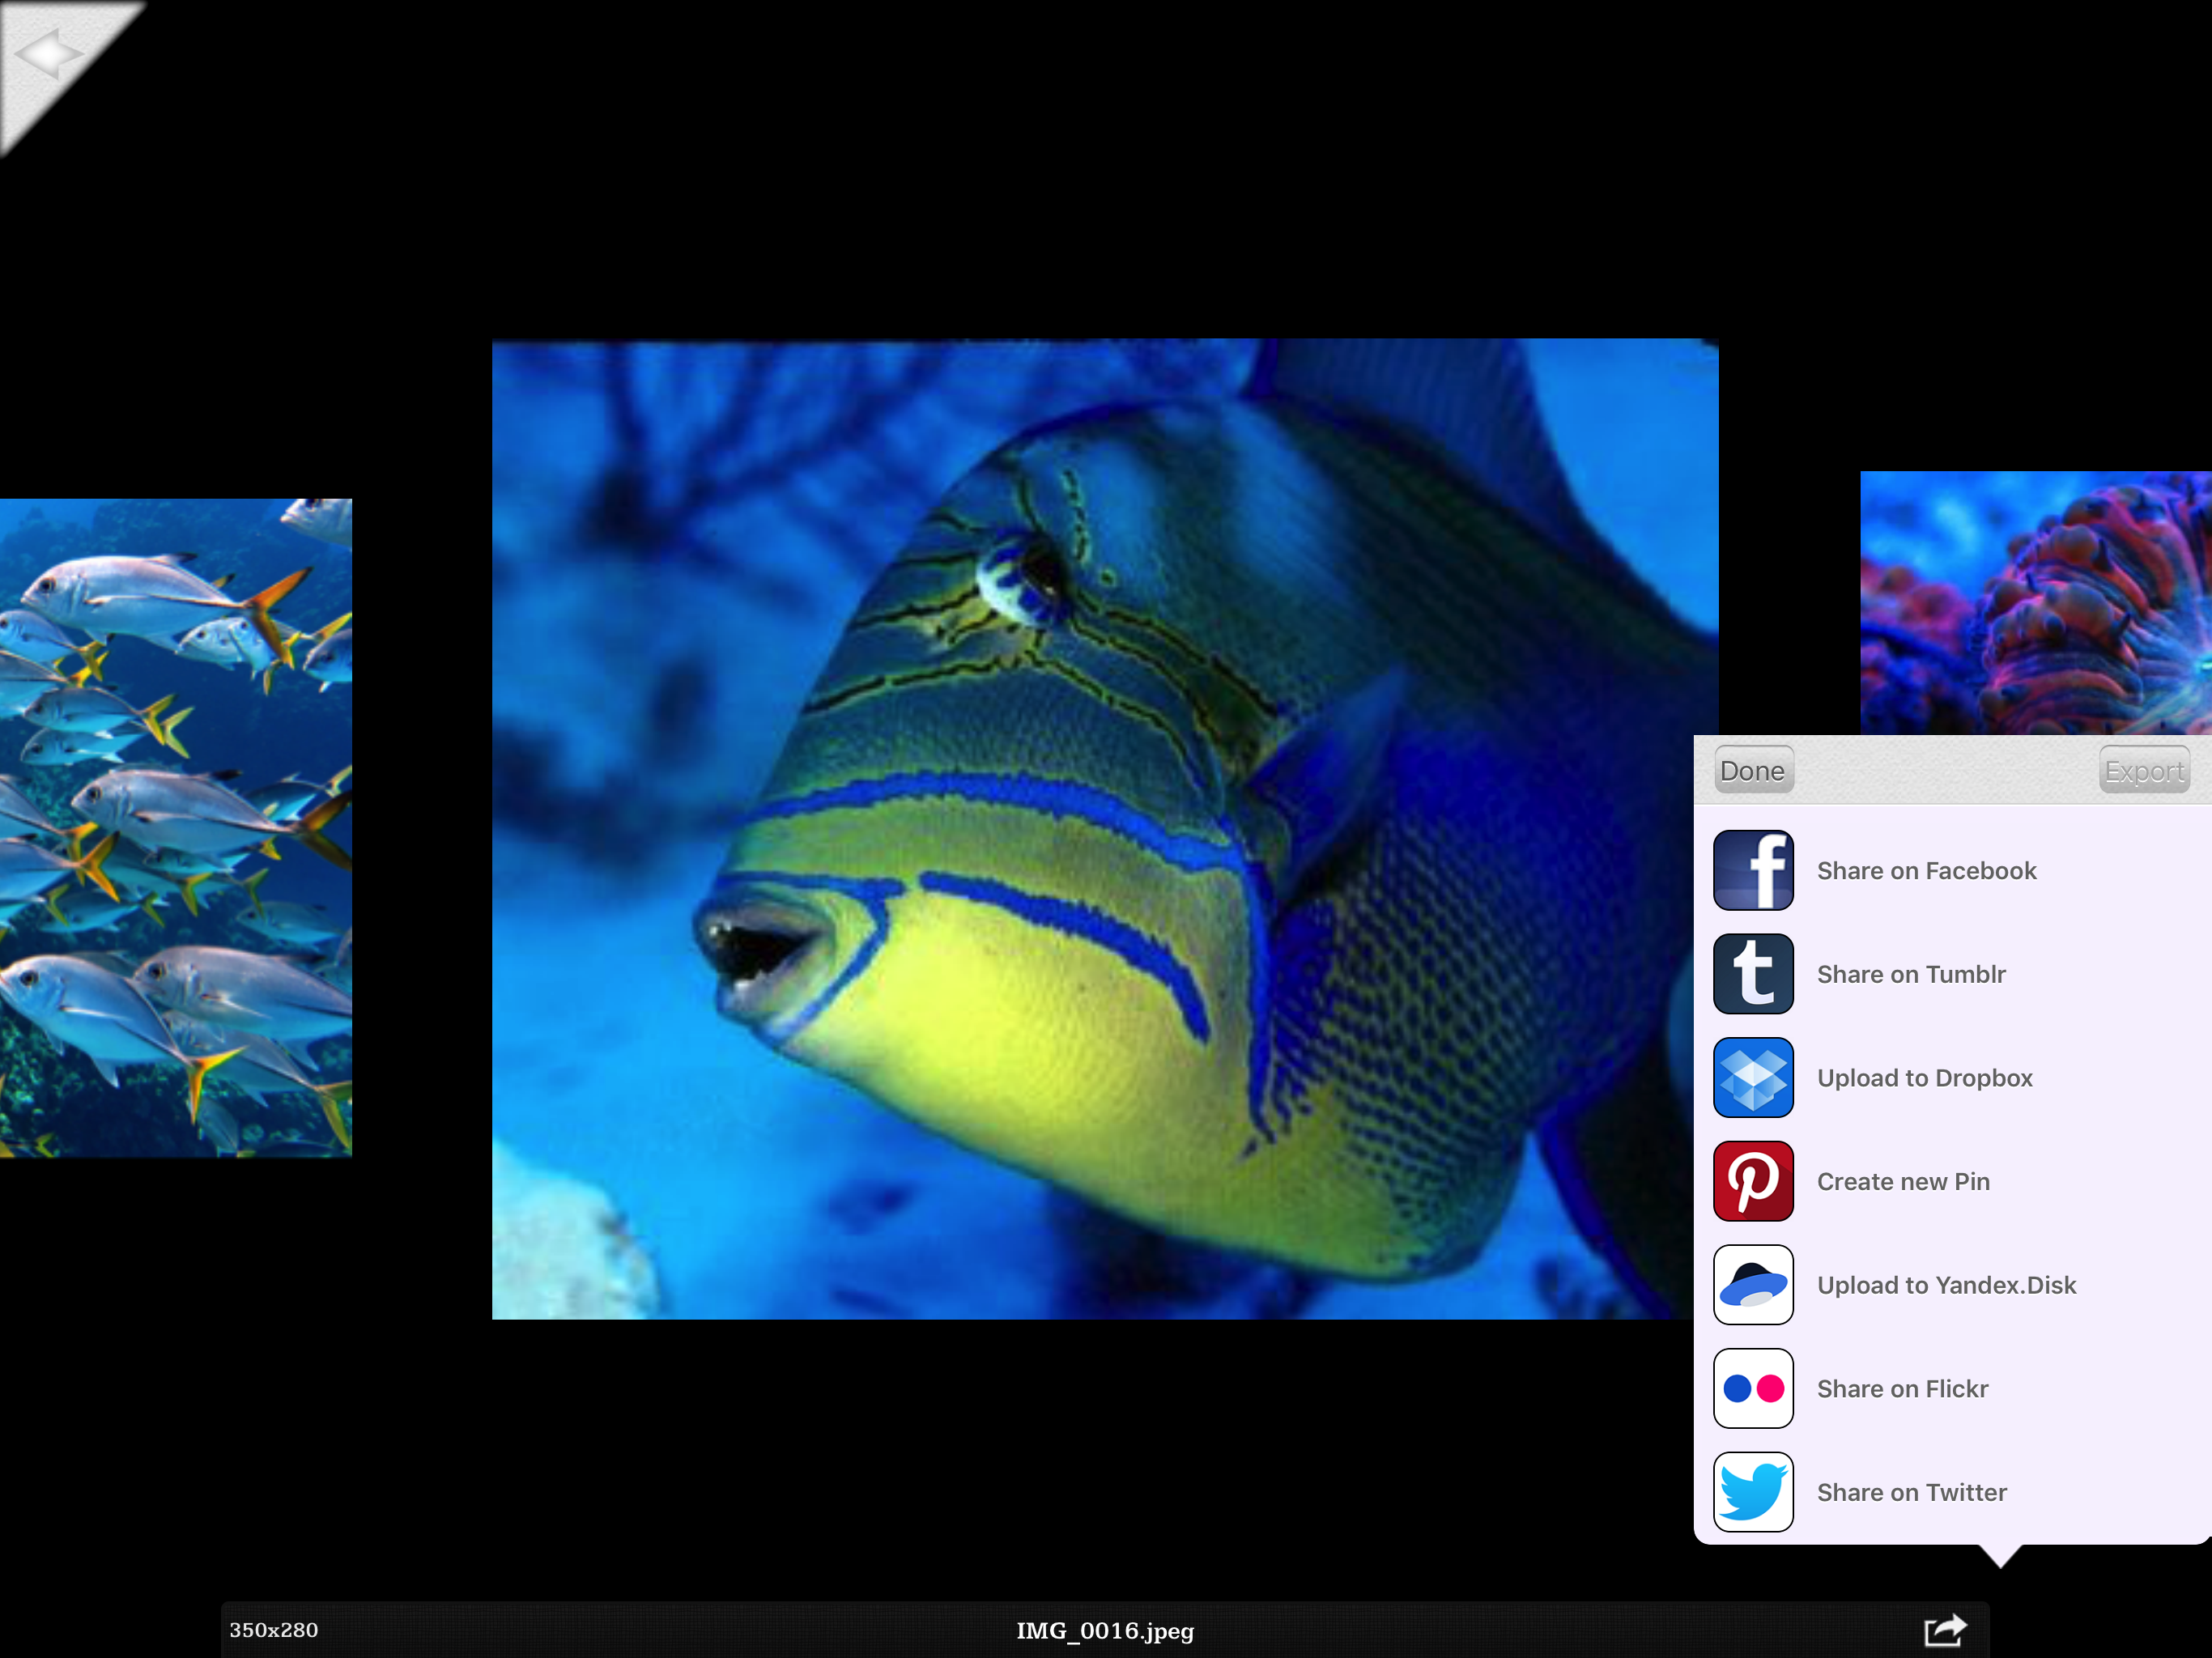The height and width of the screenshot is (1658, 2212).
Task: Select the Upload to Dropbox text
Action: click(1924, 1077)
